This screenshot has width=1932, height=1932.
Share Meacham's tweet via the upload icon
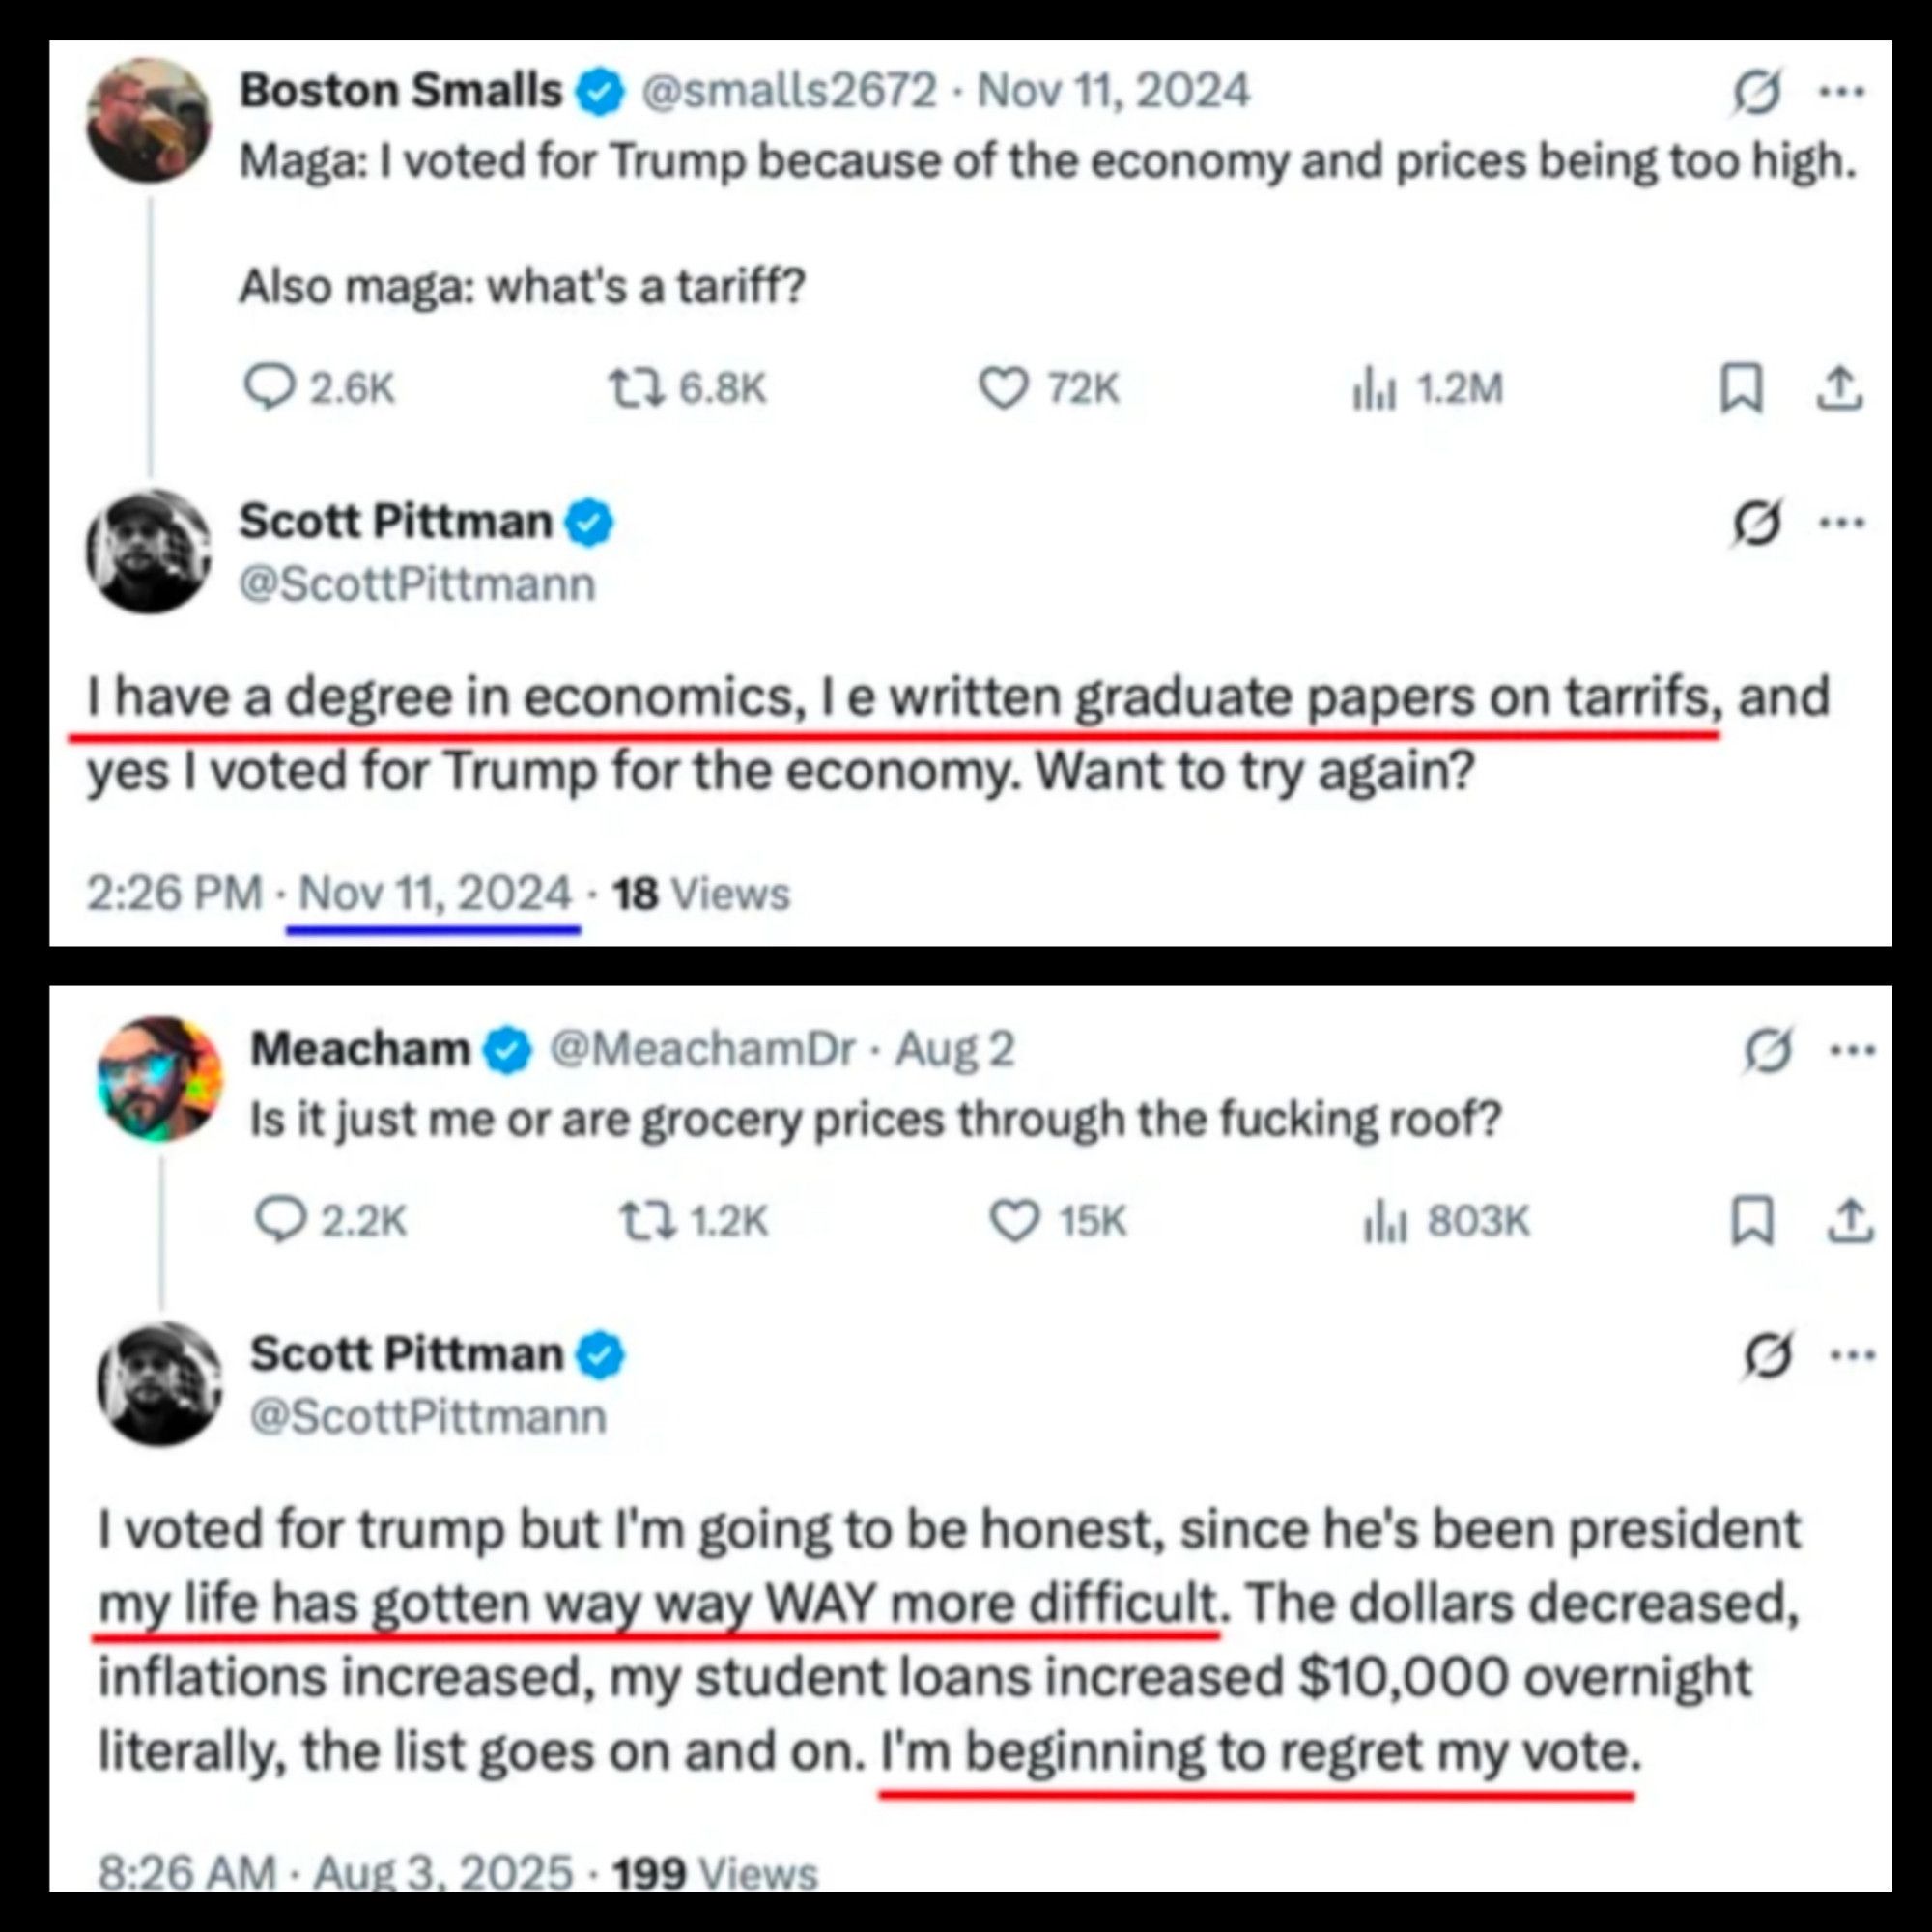pyautogui.click(x=1849, y=1221)
